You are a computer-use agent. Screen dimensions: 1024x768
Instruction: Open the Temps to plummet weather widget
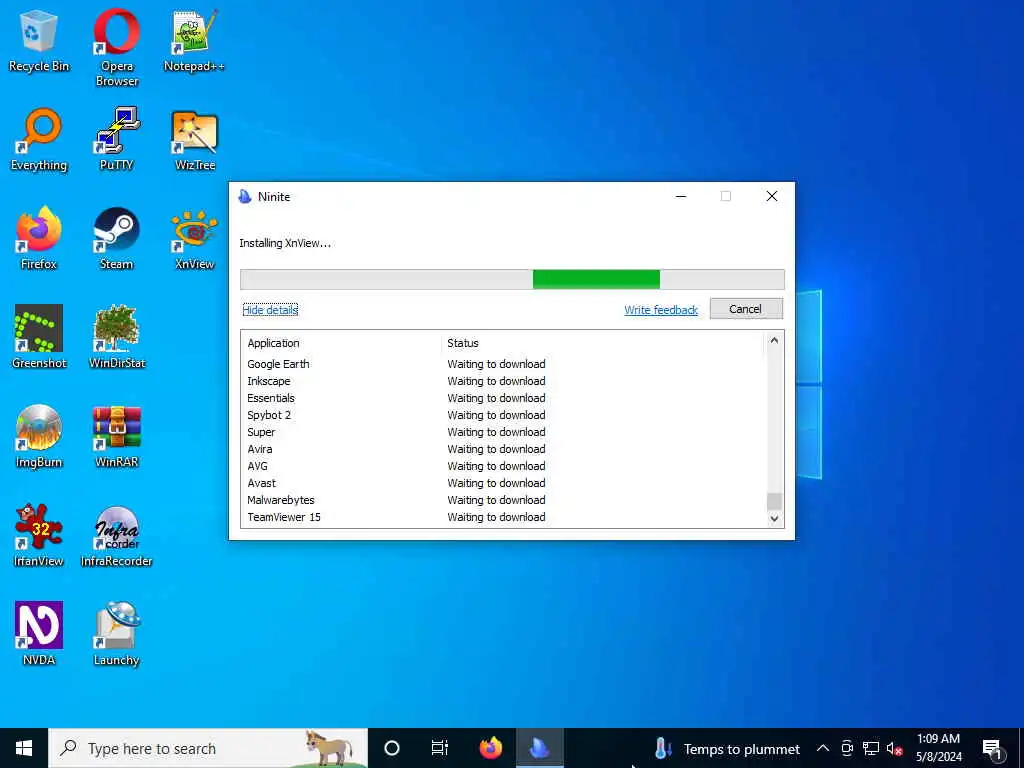point(727,748)
